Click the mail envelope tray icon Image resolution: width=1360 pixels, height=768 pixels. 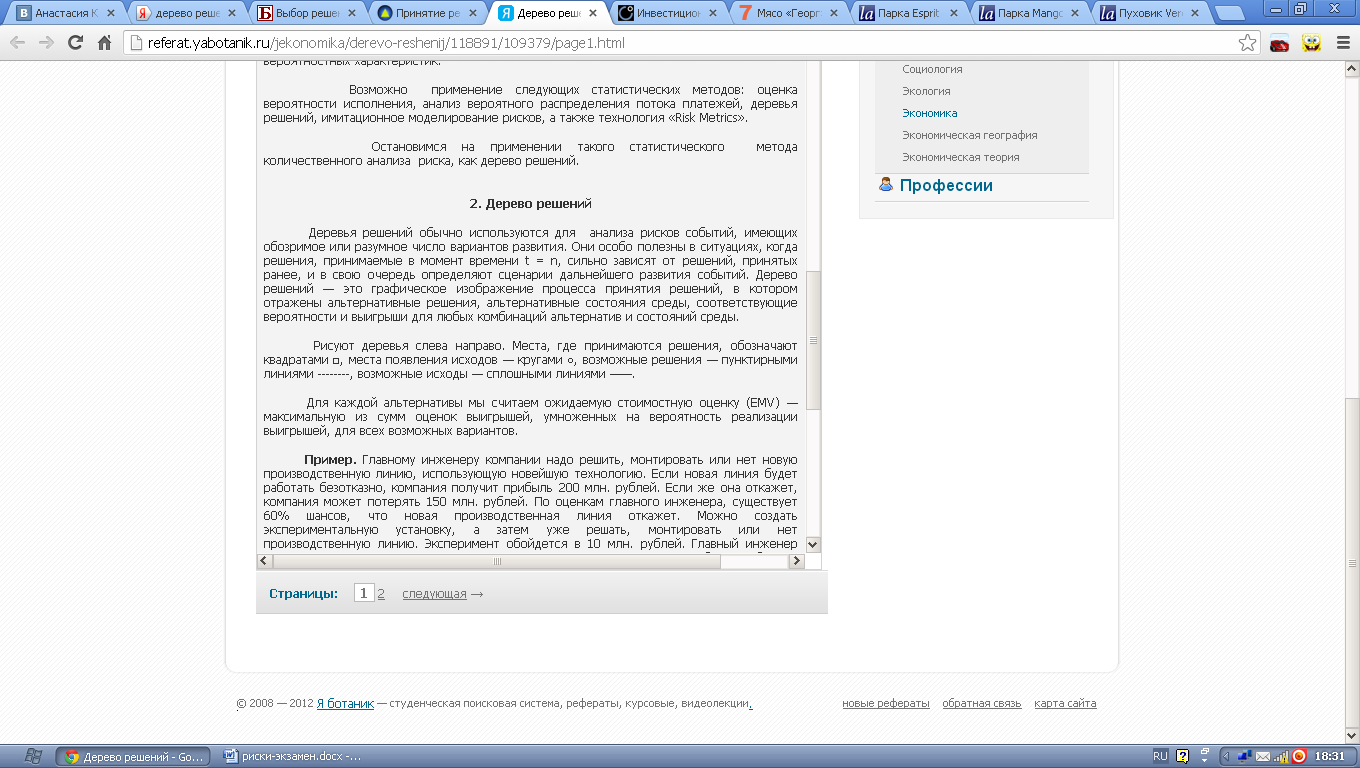click(1263, 756)
